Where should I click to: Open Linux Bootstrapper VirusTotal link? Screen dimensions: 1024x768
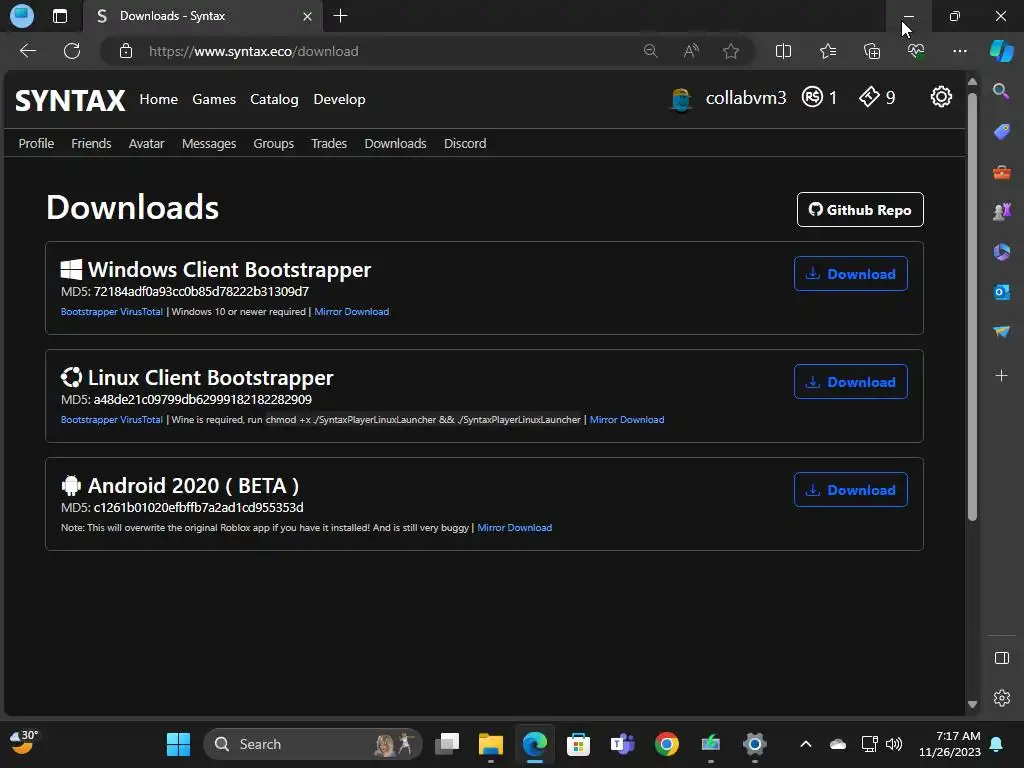coord(112,419)
